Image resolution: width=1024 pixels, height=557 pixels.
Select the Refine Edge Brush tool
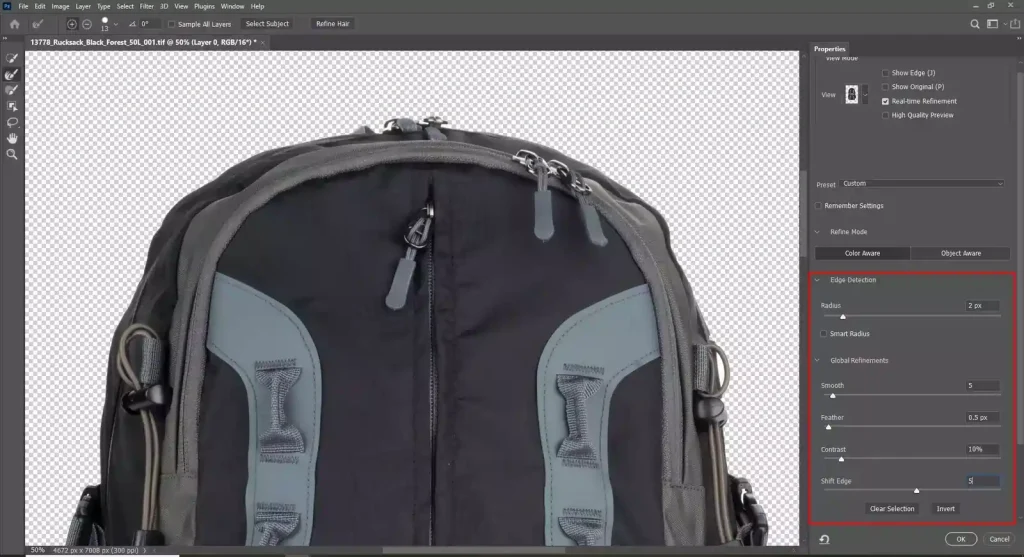tap(11, 74)
